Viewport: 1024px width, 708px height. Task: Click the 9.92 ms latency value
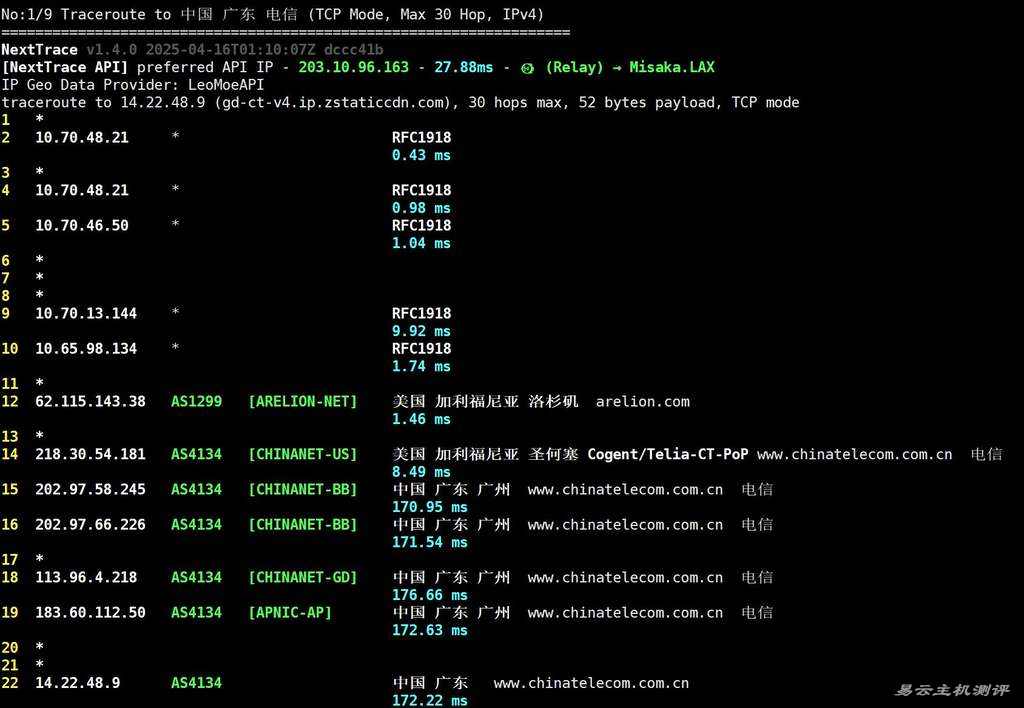(x=421, y=331)
